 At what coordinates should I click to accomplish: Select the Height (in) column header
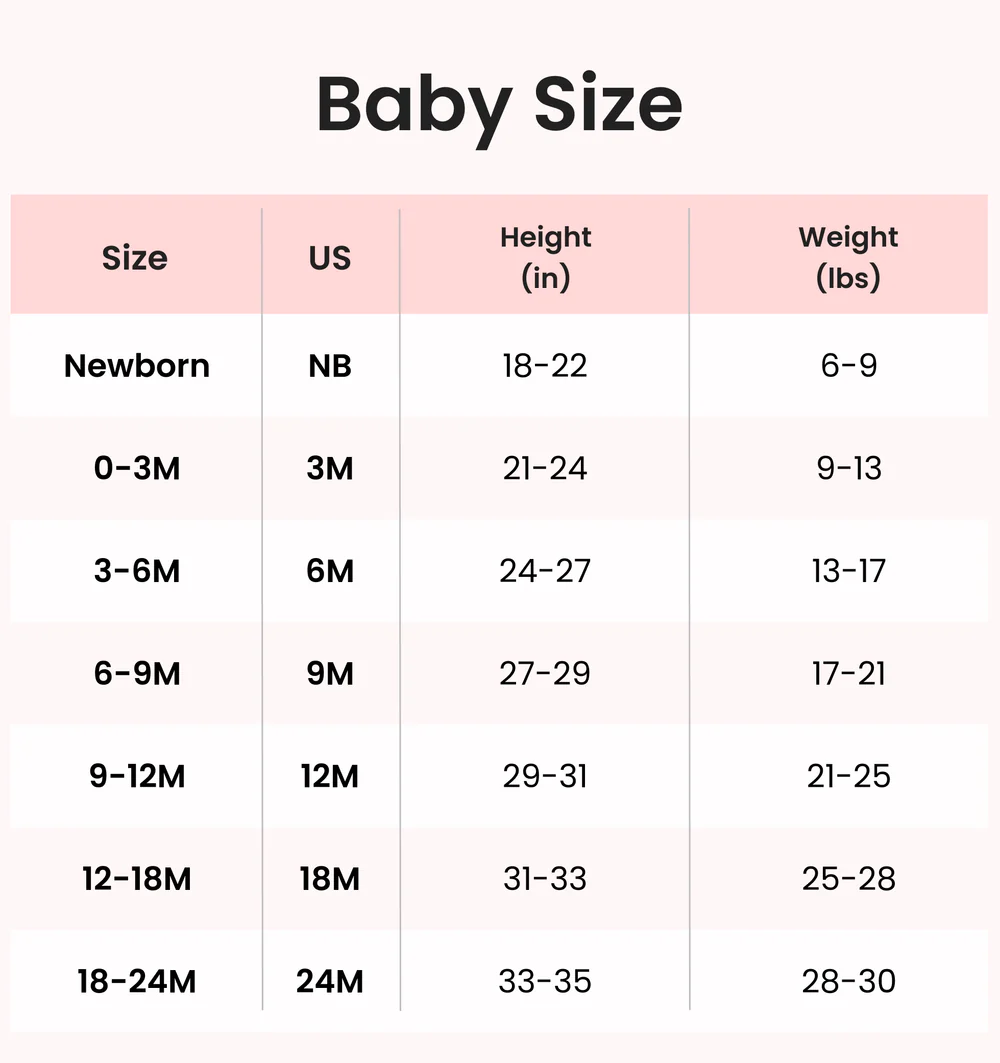pos(545,257)
